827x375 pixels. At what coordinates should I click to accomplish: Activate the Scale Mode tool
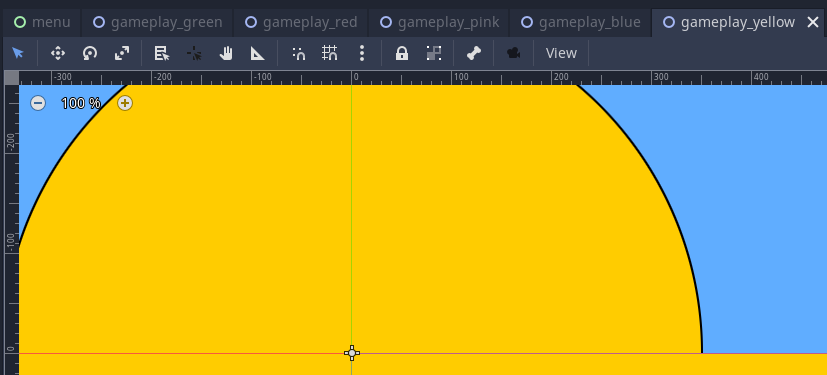coord(122,53)
